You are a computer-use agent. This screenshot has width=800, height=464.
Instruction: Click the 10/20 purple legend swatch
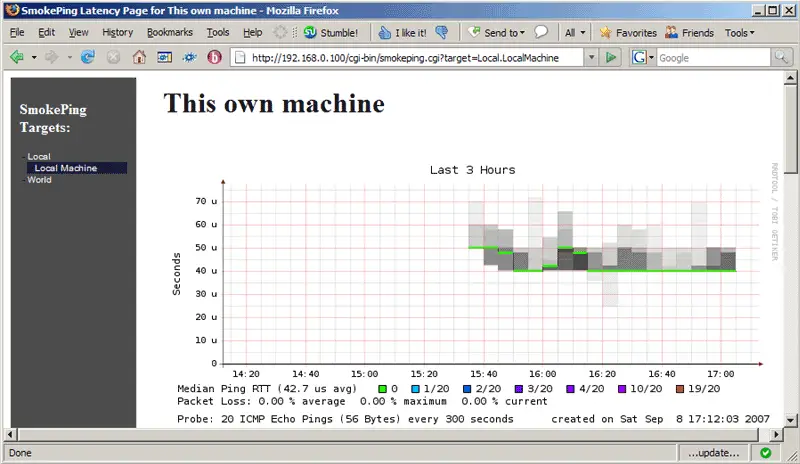[622, 389]
